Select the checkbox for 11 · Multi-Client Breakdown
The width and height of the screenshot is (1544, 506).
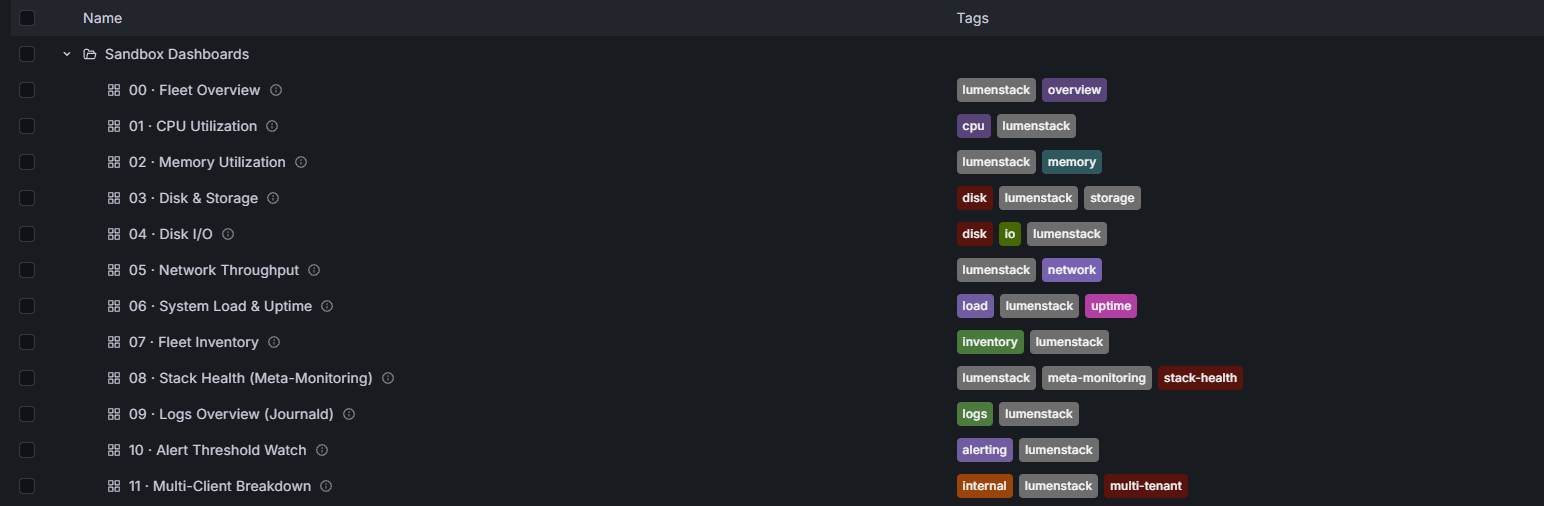[x=27, y=486]
